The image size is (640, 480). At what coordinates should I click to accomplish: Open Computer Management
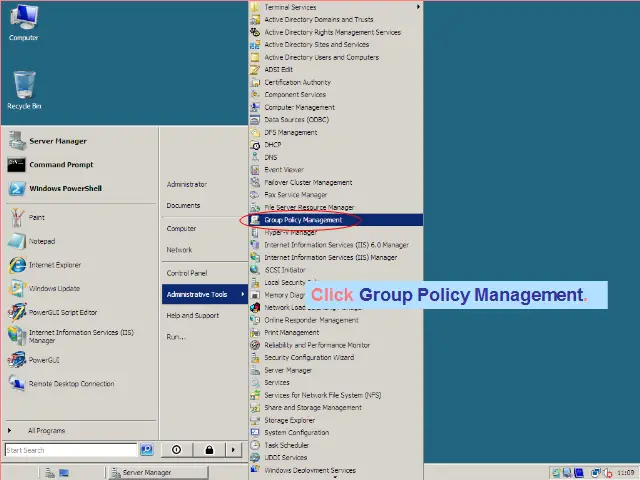(336, 107)
